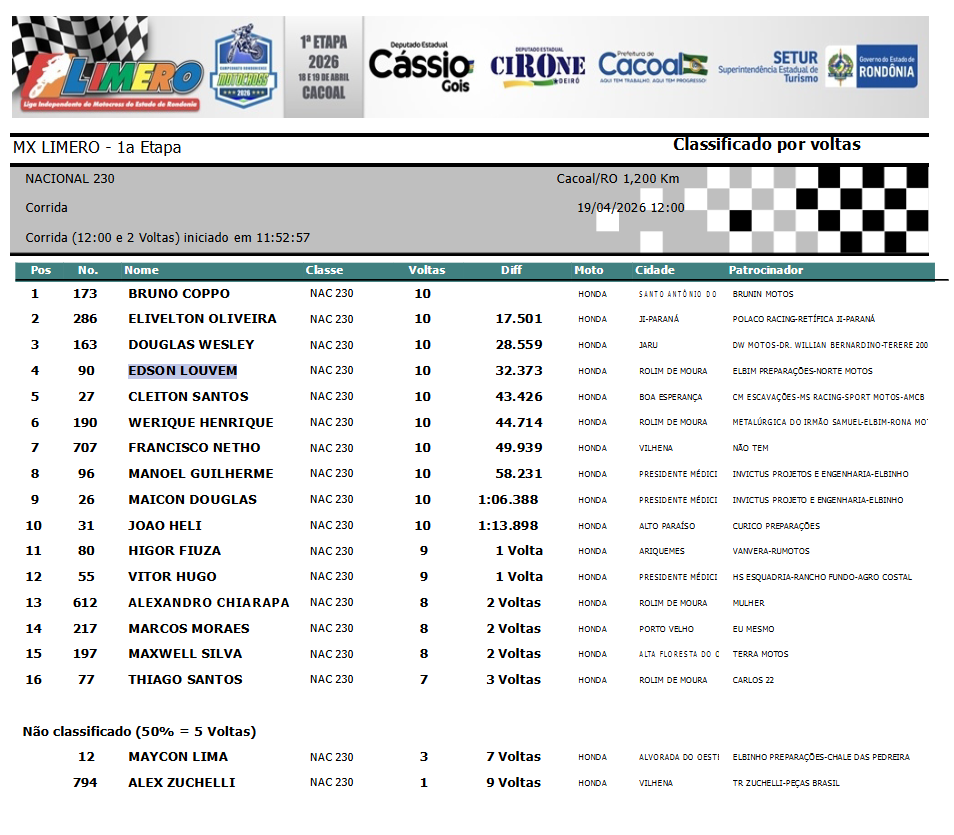This screenshot has width=954, height=835.
Task: Click the Nome column header
Action: [x=141, y=270]
